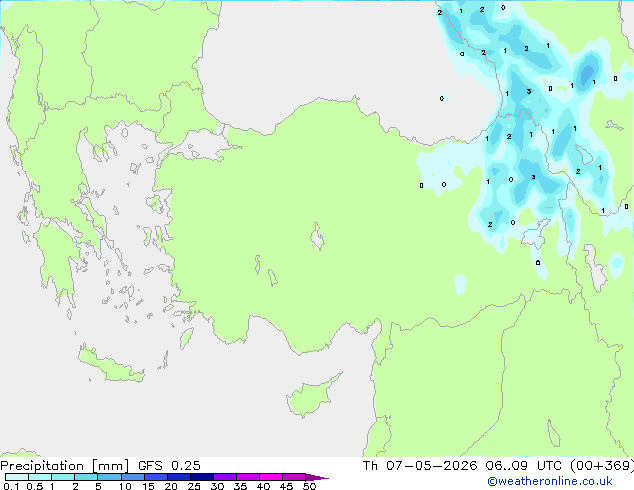Click the "25" legend scale label

194,486
